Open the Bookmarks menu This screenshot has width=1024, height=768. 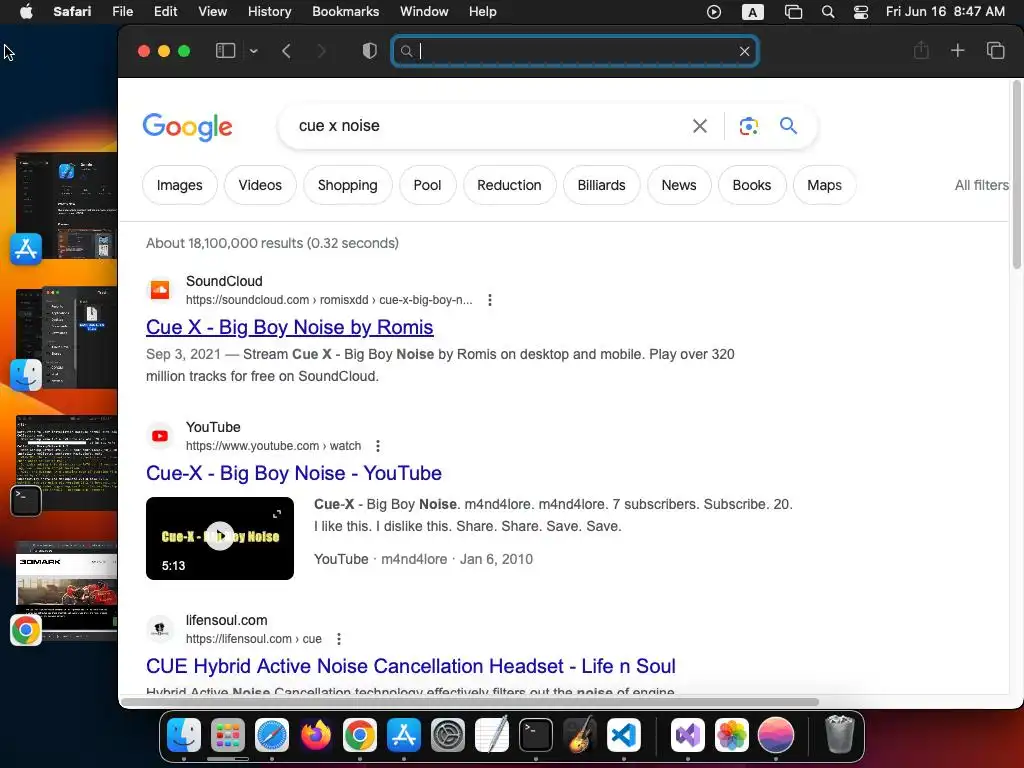[345, 12]
